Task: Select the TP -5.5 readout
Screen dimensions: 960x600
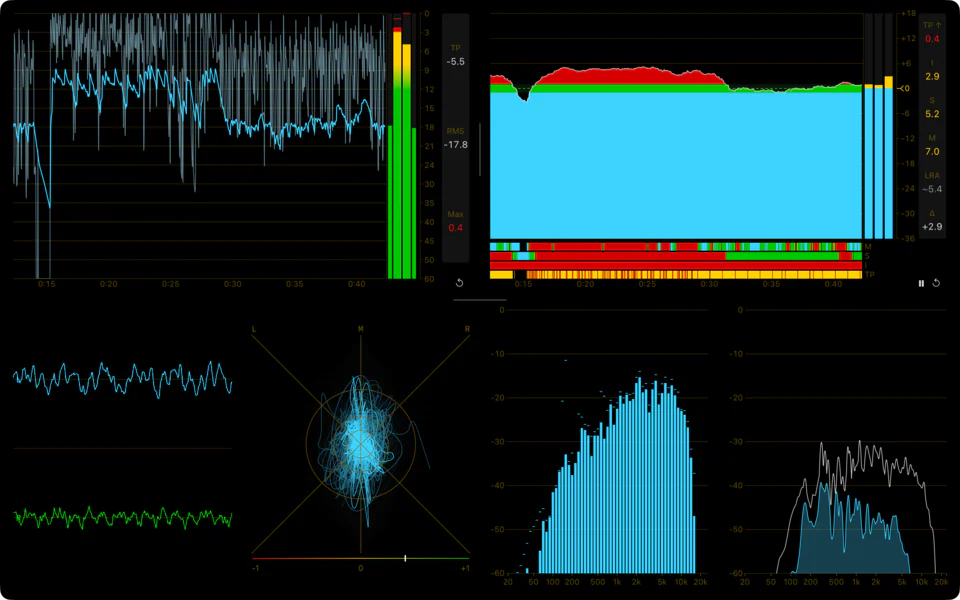Action: 455,55
